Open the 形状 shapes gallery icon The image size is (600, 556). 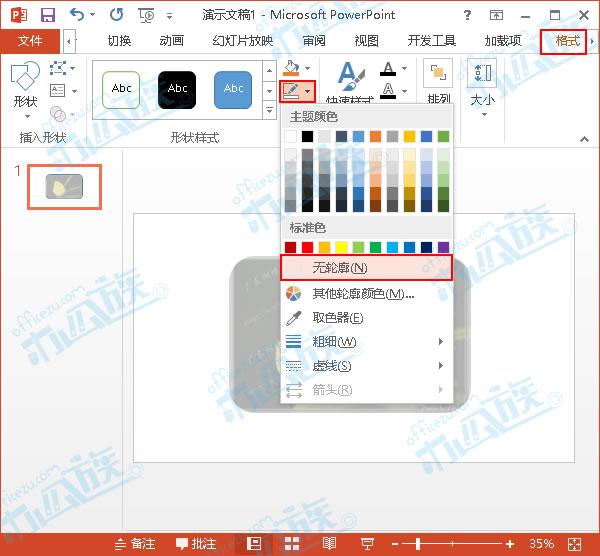point(25,77)
